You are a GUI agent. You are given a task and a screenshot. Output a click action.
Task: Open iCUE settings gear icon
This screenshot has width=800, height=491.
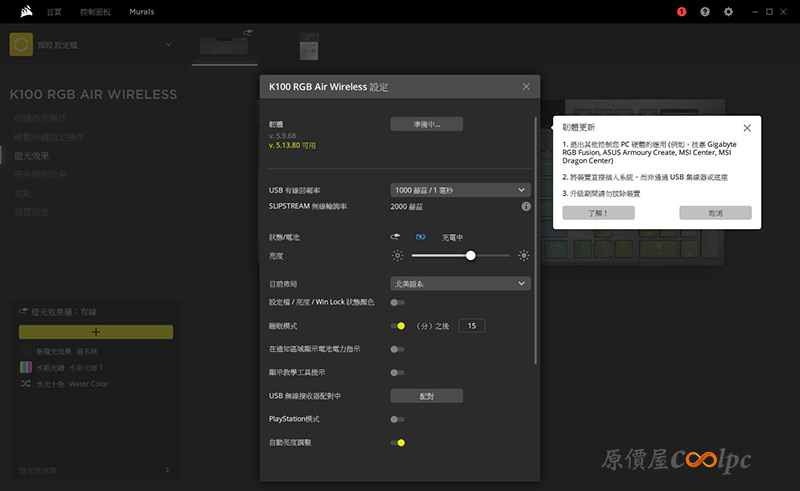pyautogui.click(x=729, y=12)
